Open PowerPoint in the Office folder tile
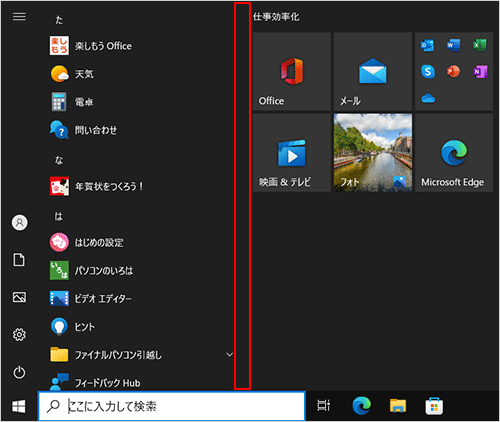 [x=454, y=71]
